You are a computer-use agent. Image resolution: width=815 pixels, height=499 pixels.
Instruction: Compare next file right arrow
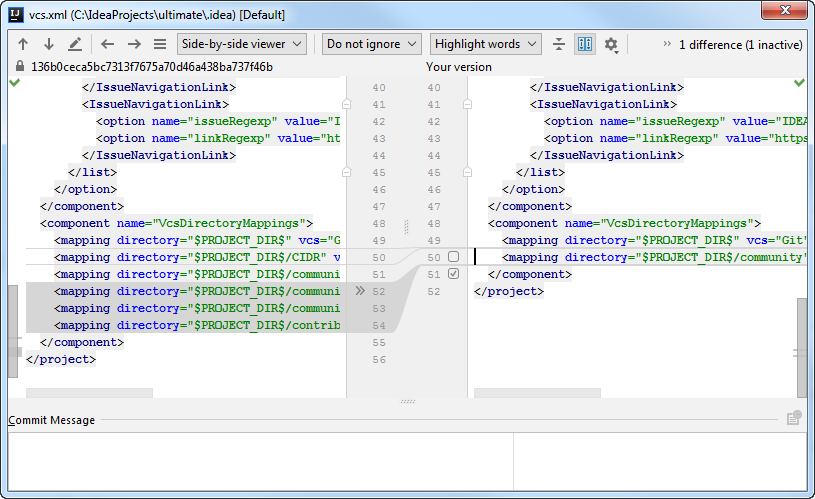tap(134, 44)
